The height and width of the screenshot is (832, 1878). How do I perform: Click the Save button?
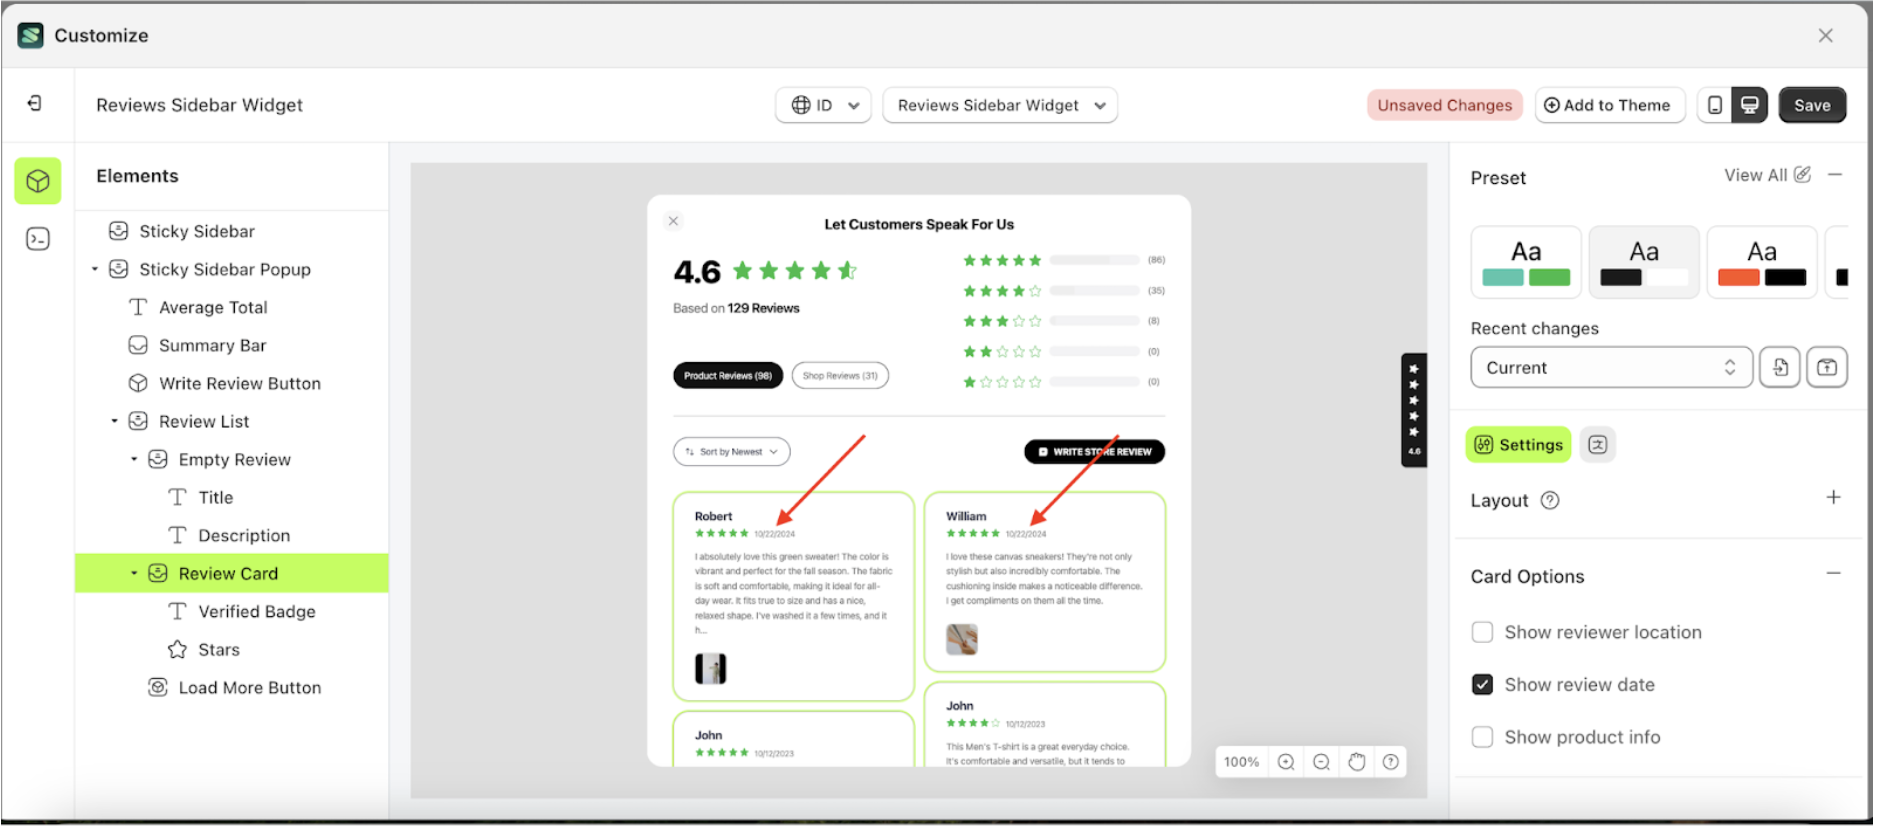pyautogui.click(x=1811, y=105)
